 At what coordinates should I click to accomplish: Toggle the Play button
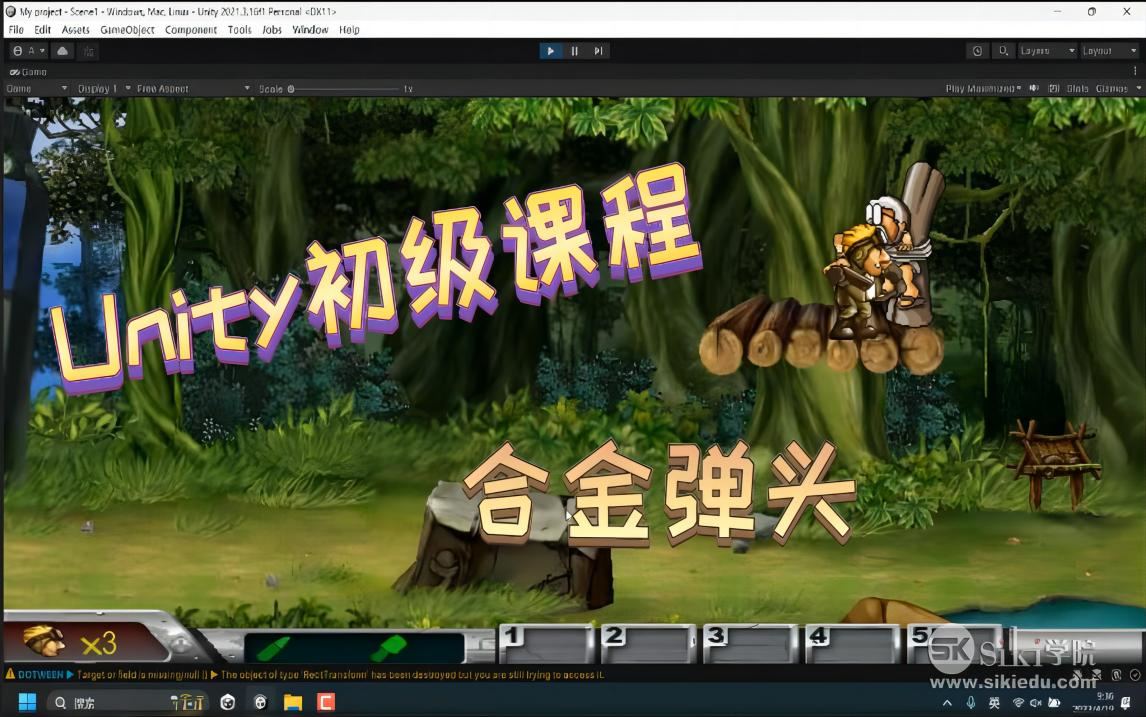550,50
